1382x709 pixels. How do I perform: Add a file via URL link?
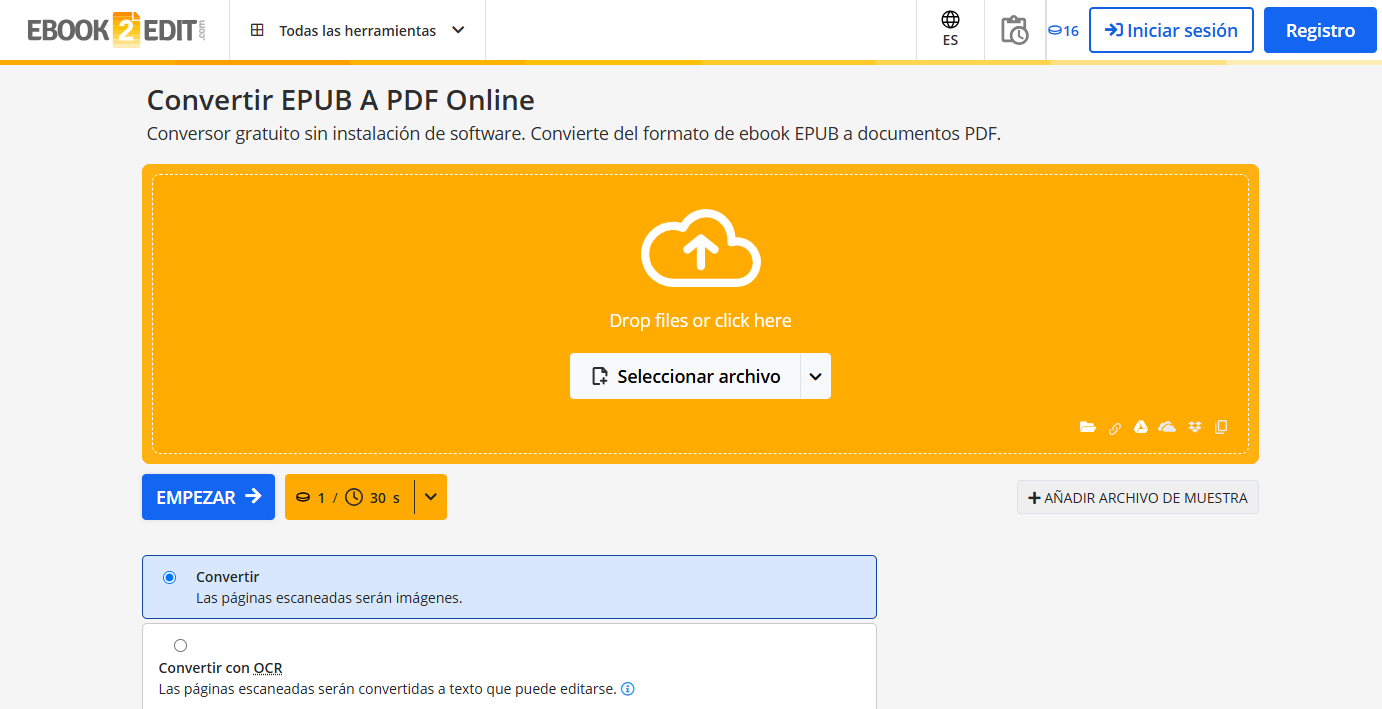1115,427
